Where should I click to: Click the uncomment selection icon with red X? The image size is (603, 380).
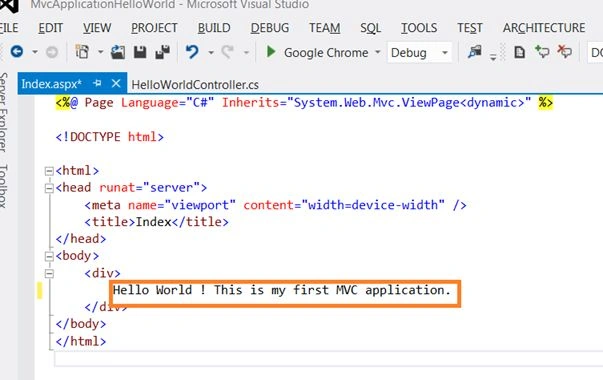point(564,52)
